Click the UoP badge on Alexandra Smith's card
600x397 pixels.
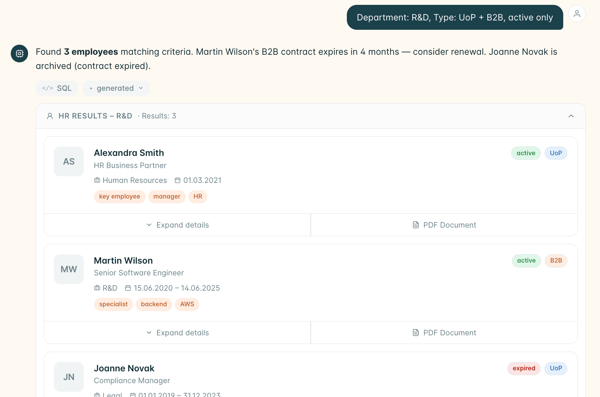[556, 153]
